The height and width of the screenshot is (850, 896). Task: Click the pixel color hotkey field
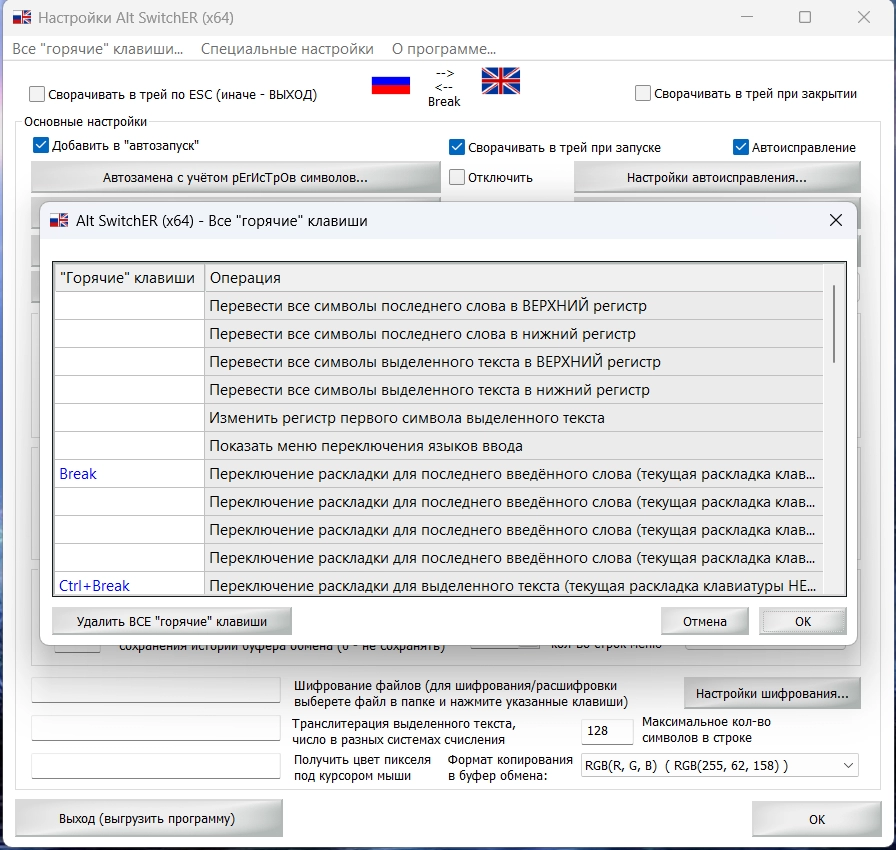[155, 766]
